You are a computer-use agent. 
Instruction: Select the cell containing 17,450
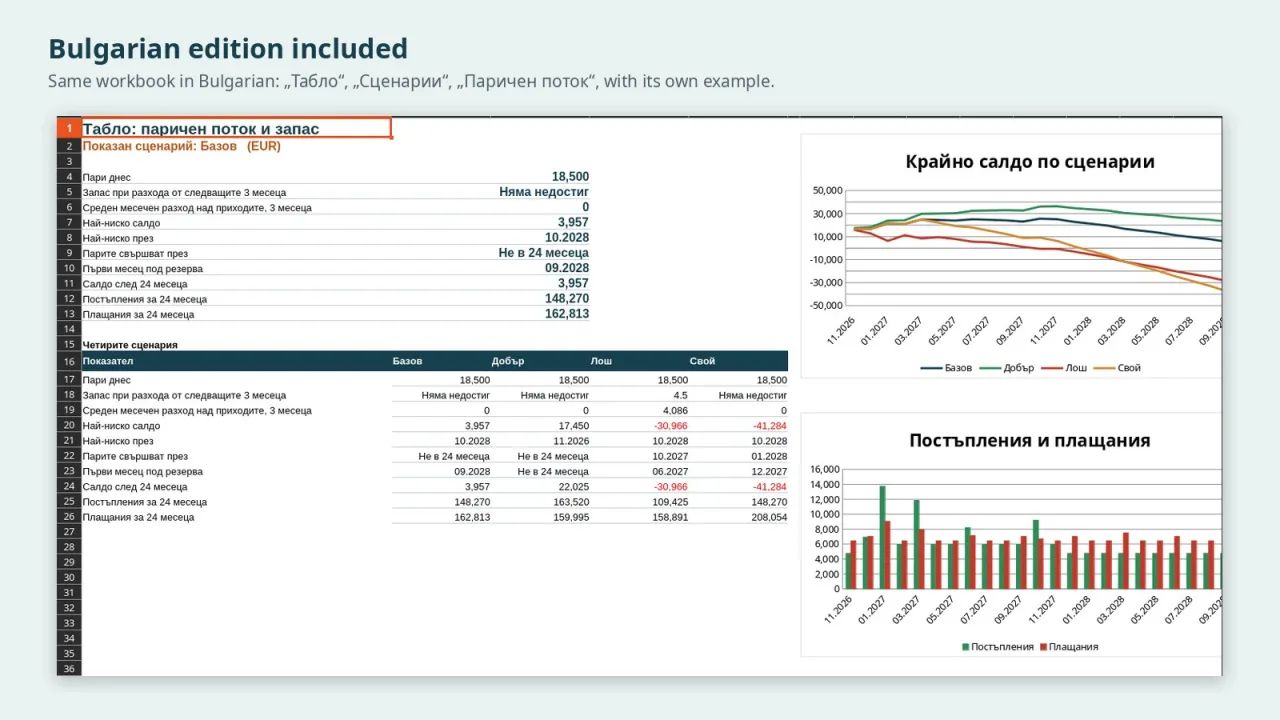point(539,426)
